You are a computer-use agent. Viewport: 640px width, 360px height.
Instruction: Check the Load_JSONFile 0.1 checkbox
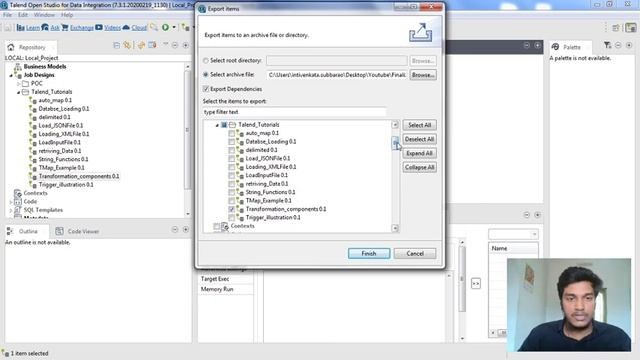pos(231,159)
